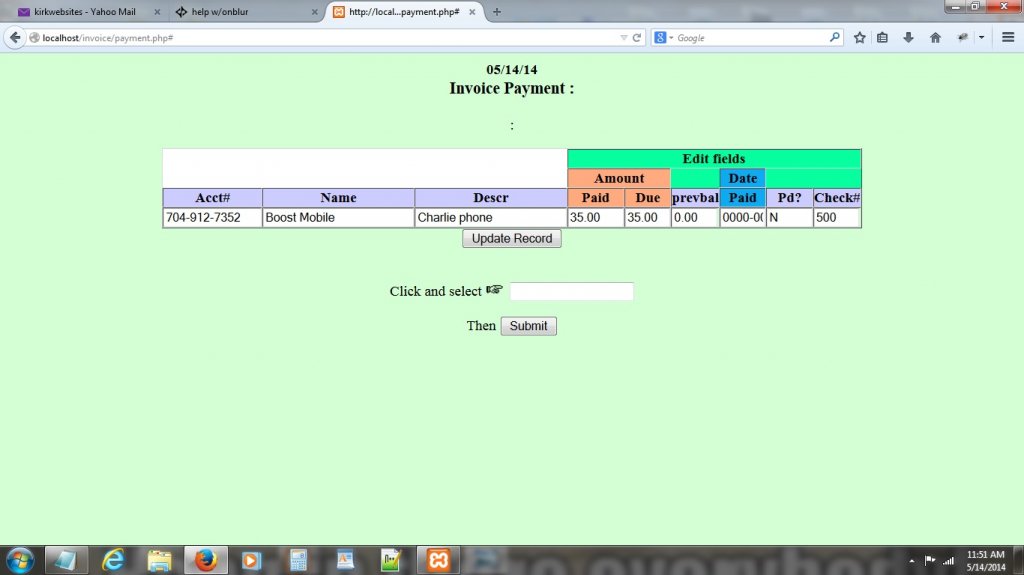The image size is (1024, 575).
Task: Switch to Firefox in the taskbar
Action: point(206,560)
